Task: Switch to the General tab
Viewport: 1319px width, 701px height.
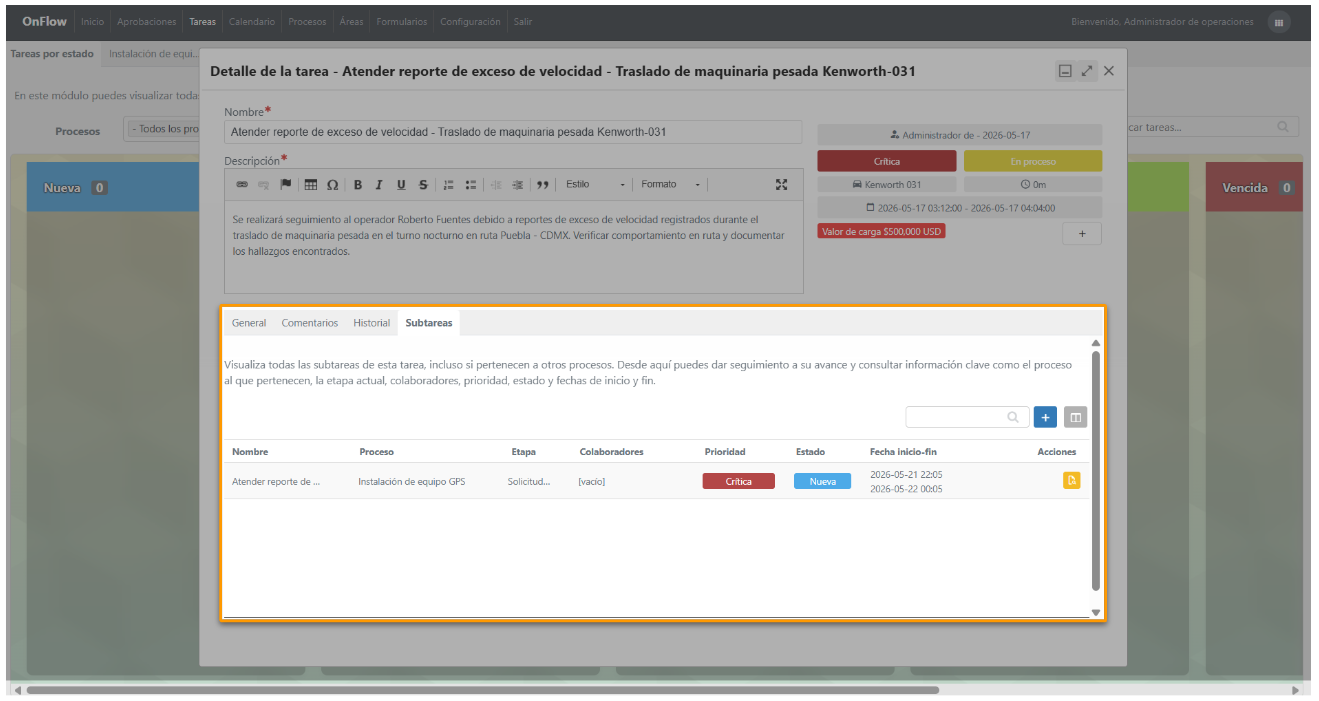Action: (x=249, y=323)
